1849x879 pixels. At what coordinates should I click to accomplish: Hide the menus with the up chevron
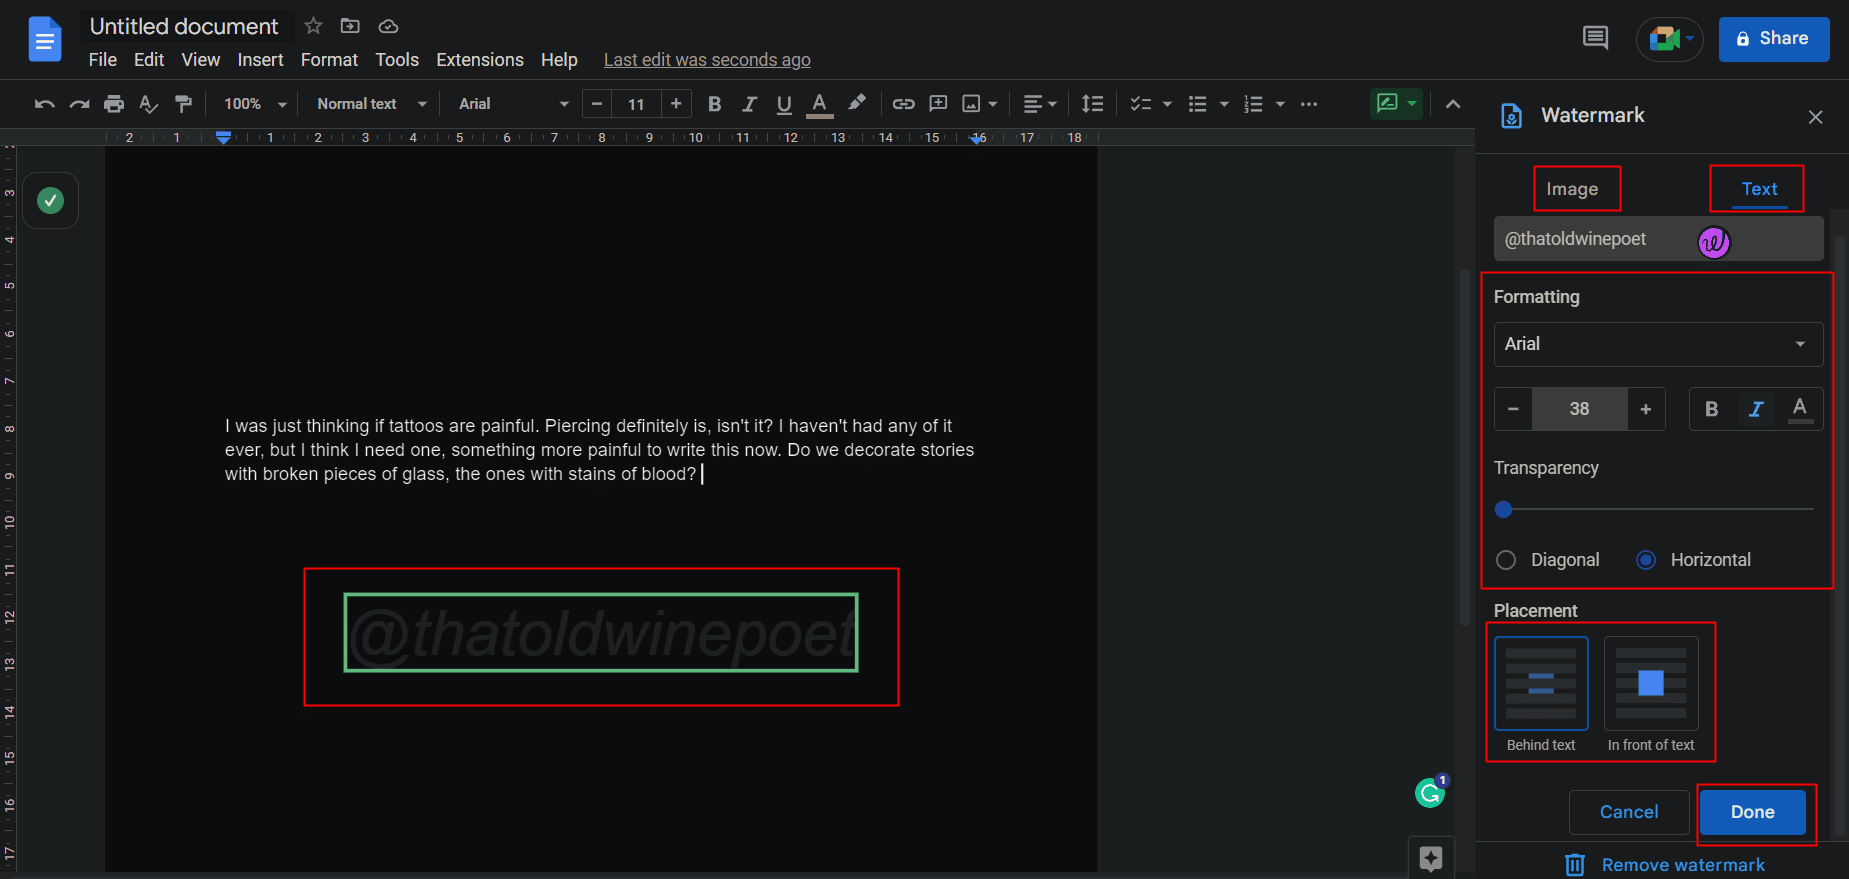click(1453, 104)
